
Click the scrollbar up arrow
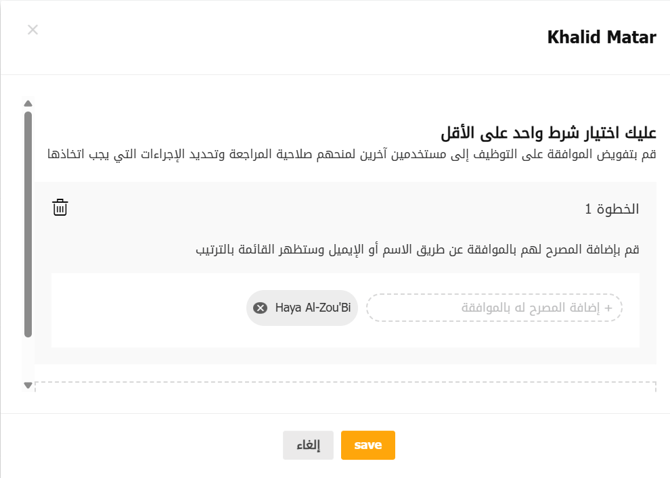pos(28,103)
